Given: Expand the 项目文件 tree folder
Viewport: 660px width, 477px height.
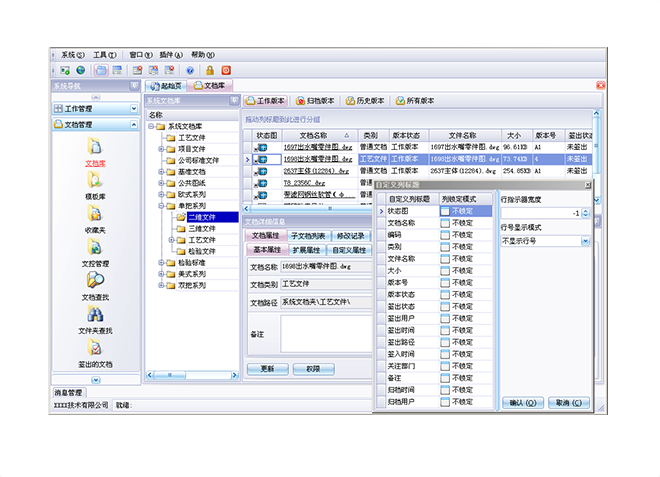Looking at the screenshot, I should click(161, 149).
